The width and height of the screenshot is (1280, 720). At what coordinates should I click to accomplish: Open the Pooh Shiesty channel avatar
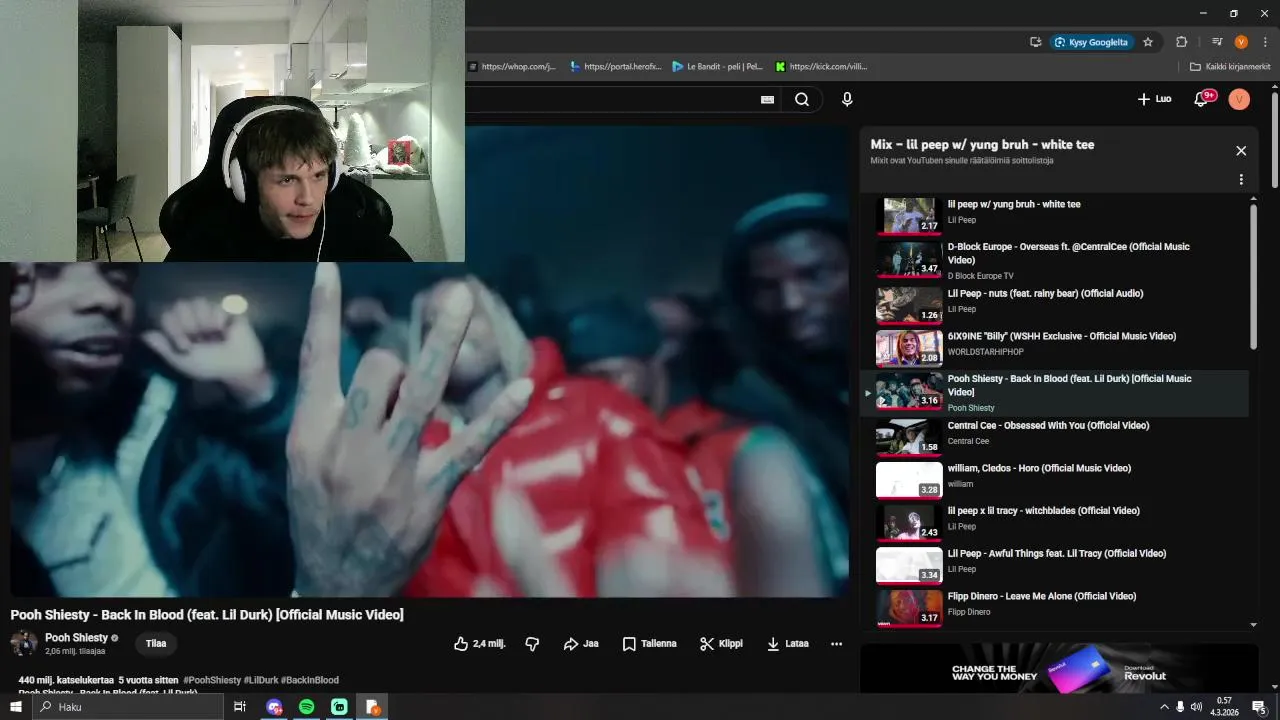23,644
